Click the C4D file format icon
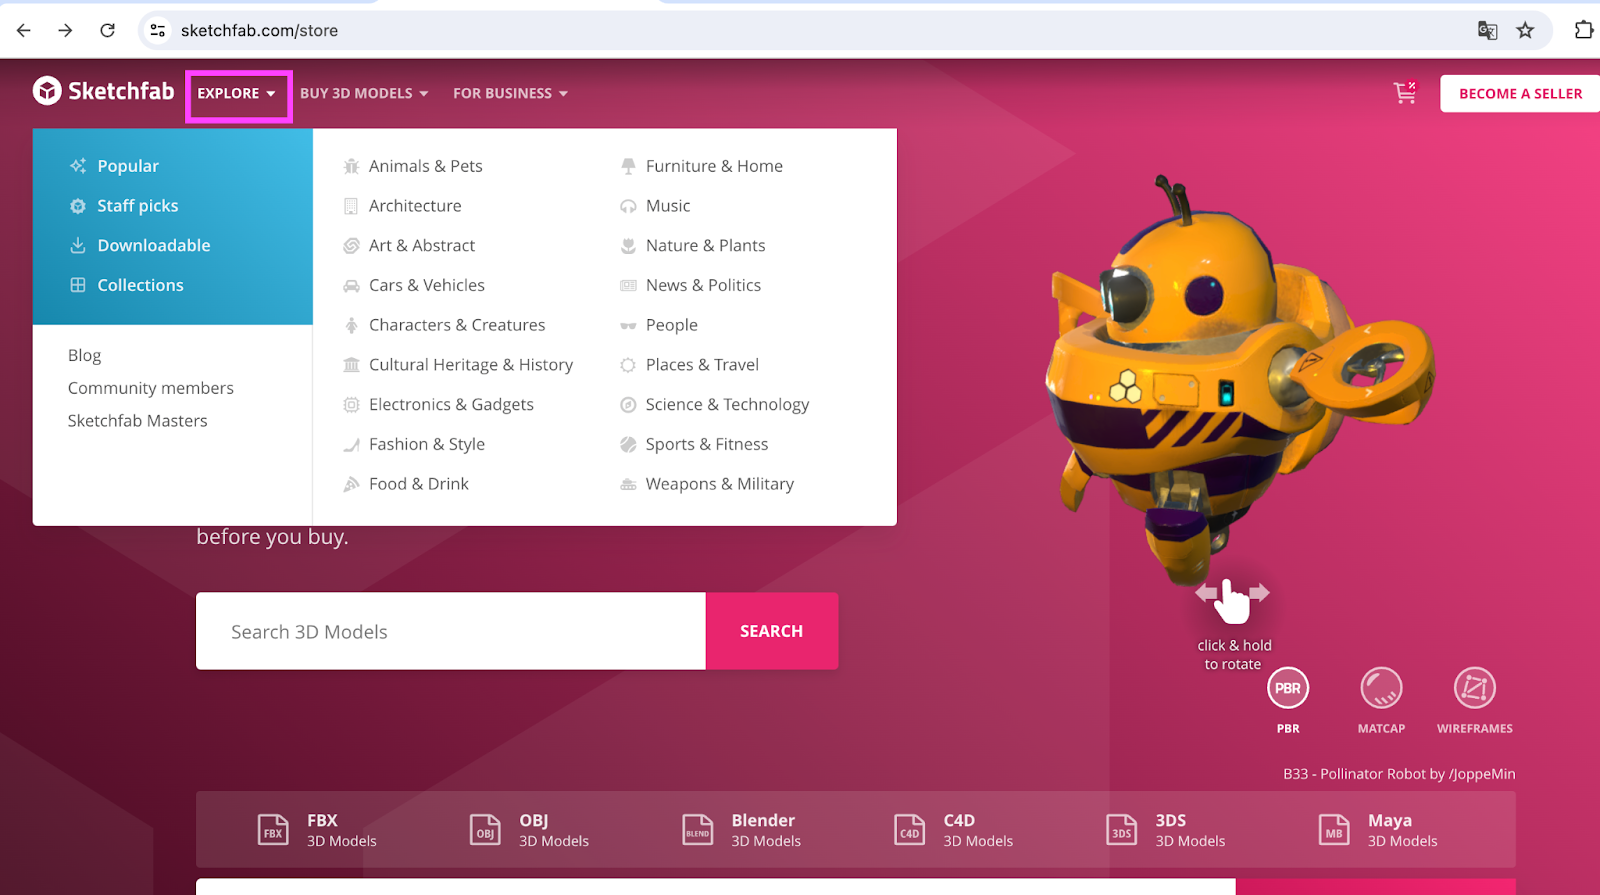The image size is (1600, 895). 909,830
